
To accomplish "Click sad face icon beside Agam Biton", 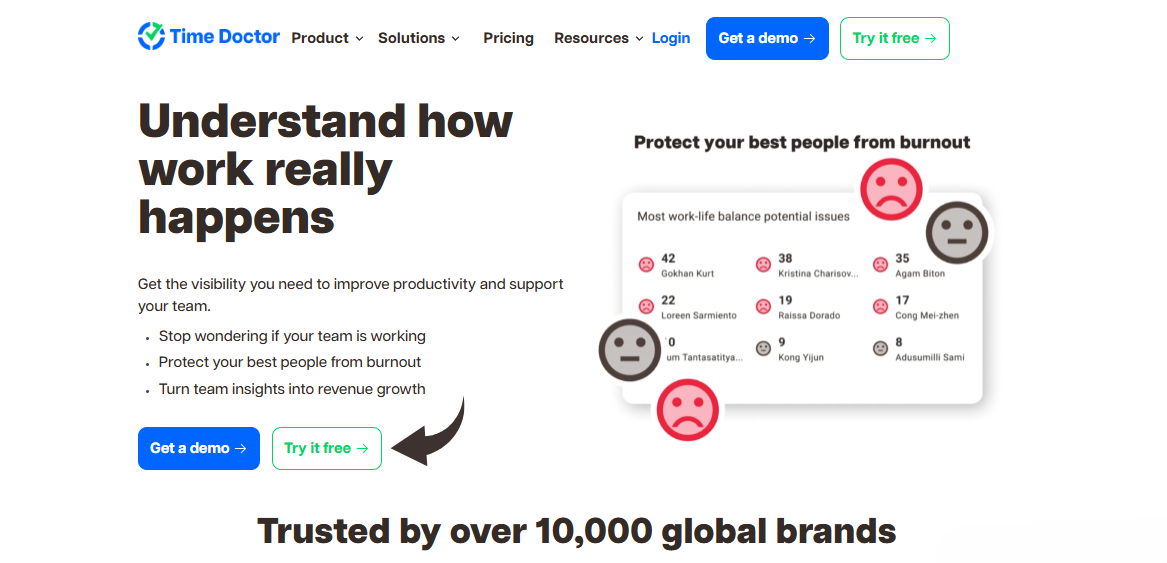I will click(880, 265).
